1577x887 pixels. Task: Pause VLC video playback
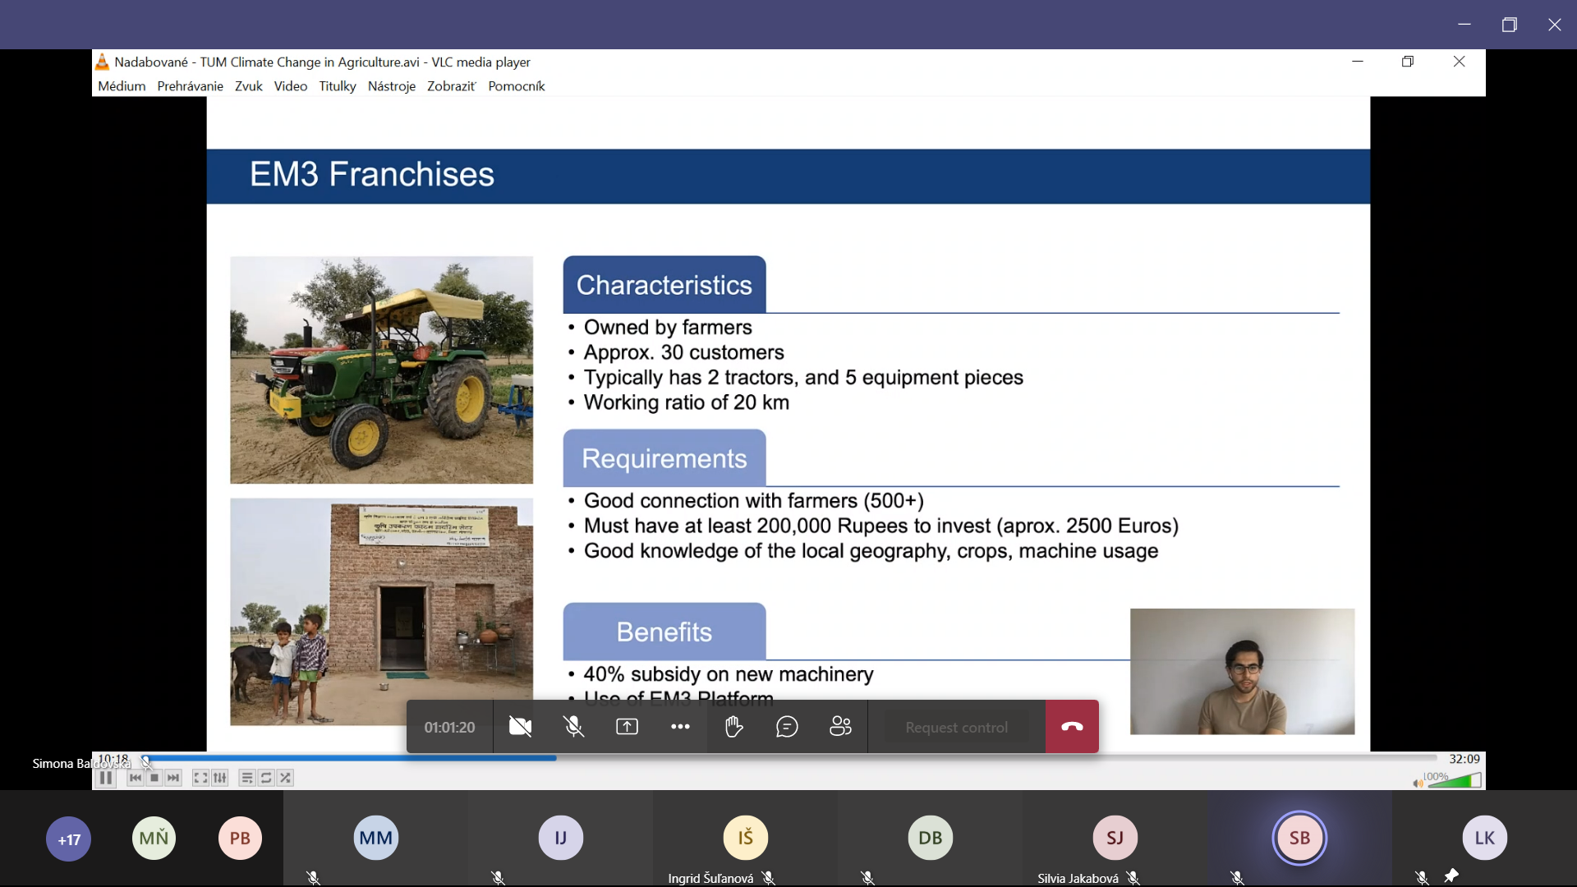tap(106, 778)
